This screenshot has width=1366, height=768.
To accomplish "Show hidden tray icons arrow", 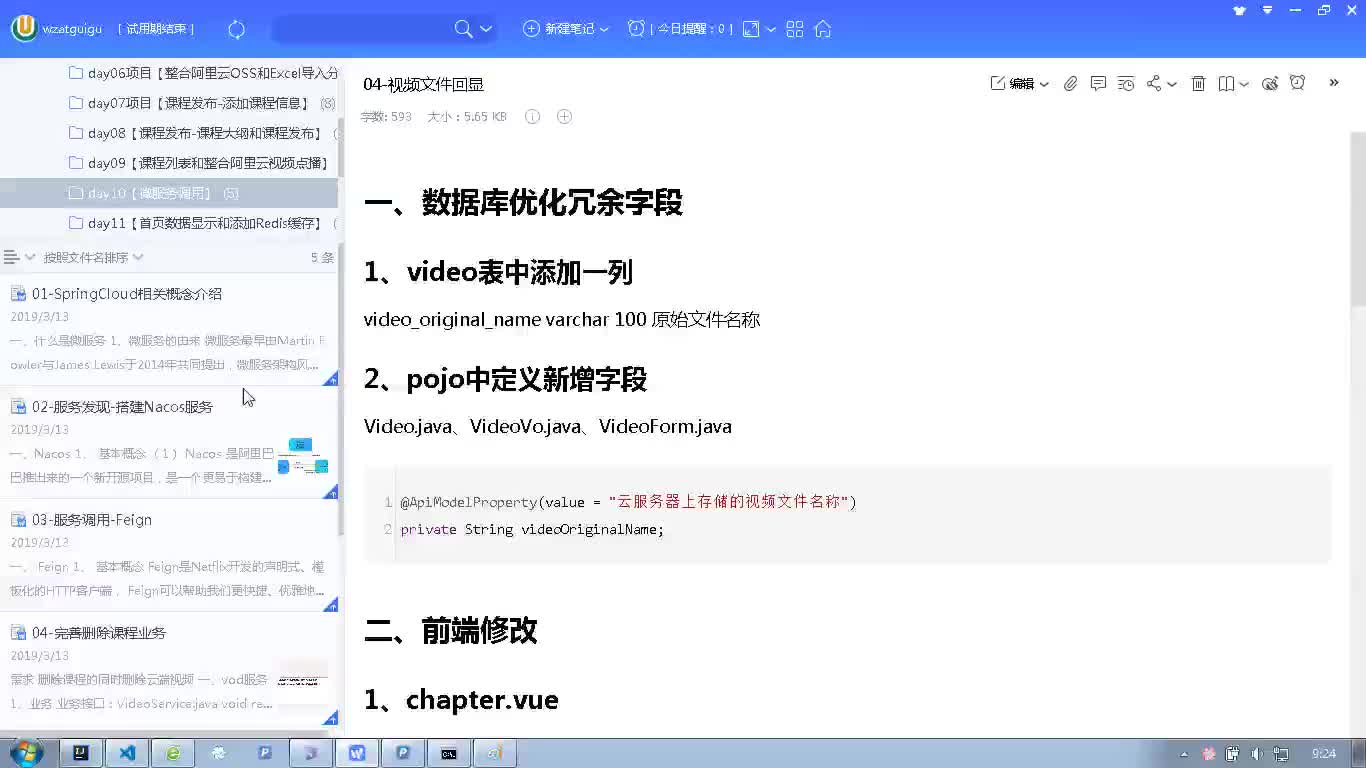I will 1184,754.
